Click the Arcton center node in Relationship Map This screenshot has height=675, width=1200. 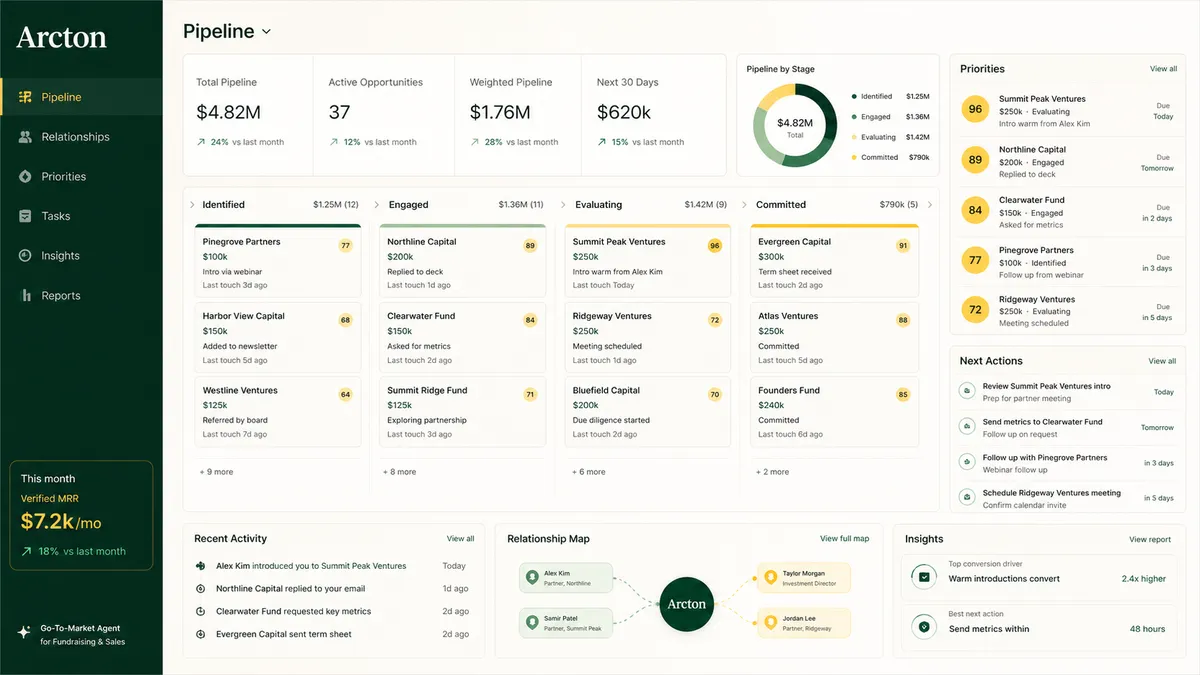pos(687,604)
